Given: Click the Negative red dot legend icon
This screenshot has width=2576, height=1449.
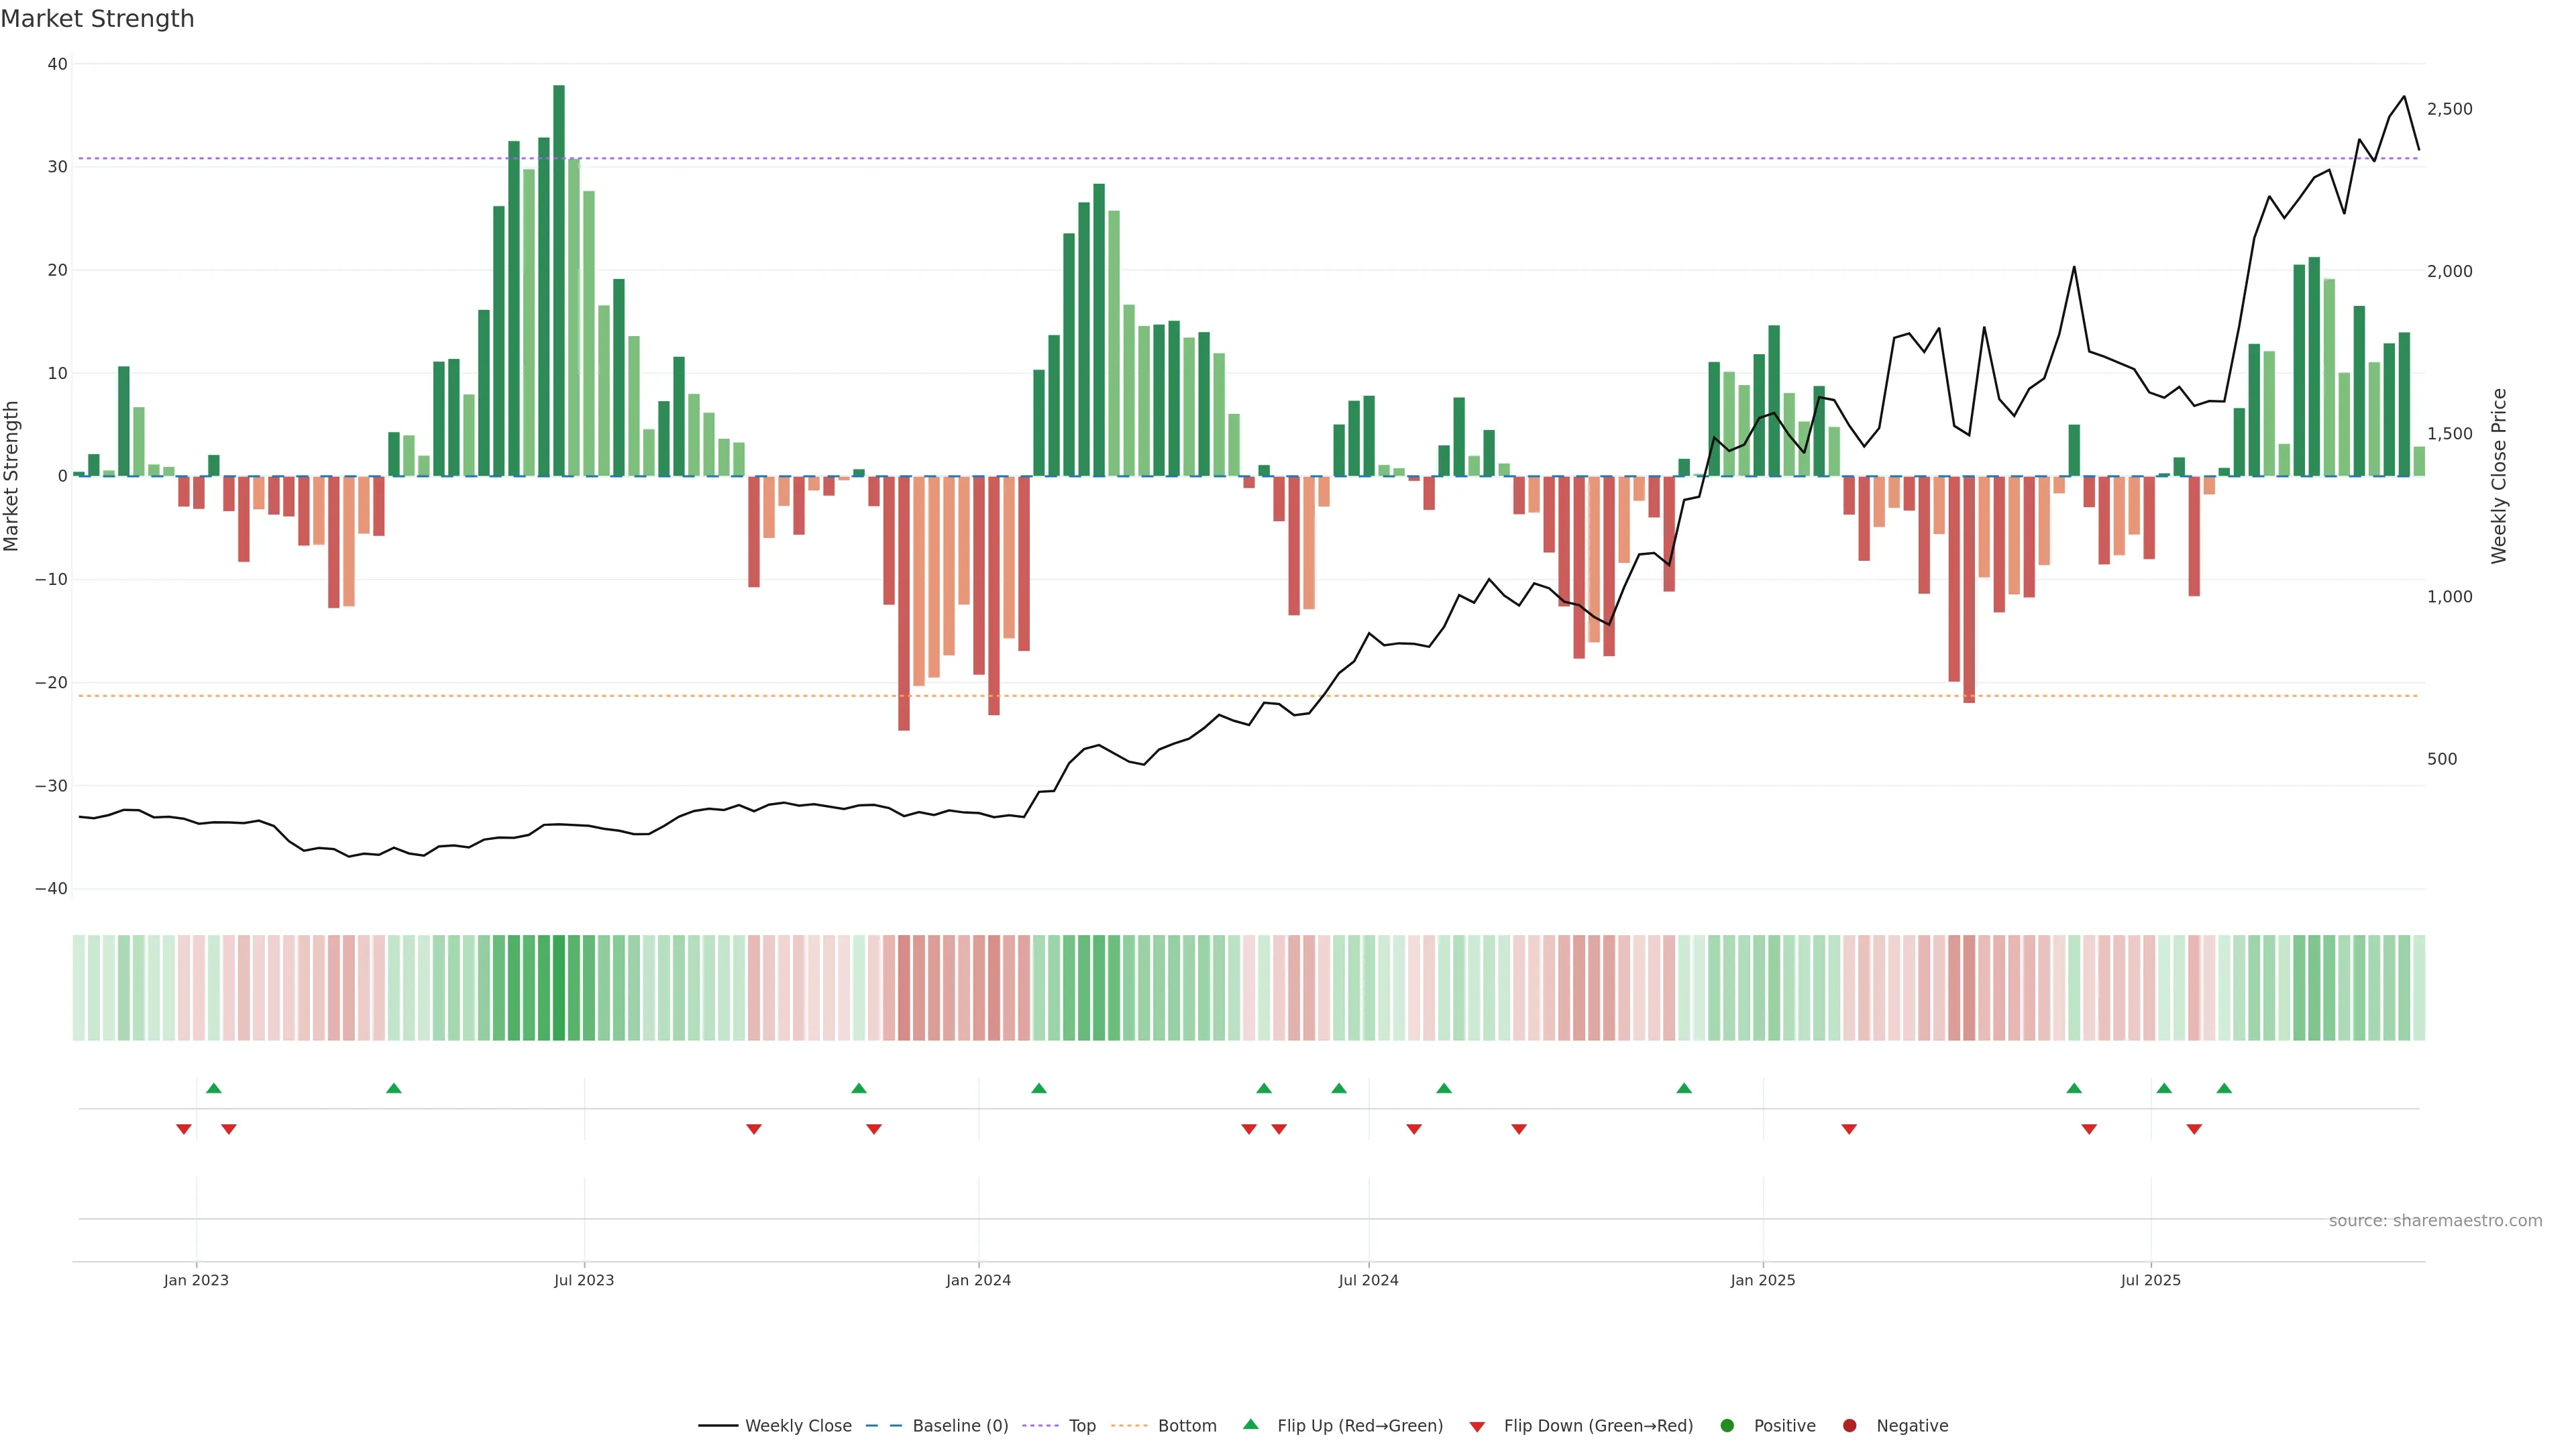Looking at the screenshot, I should point(1849,1426).
